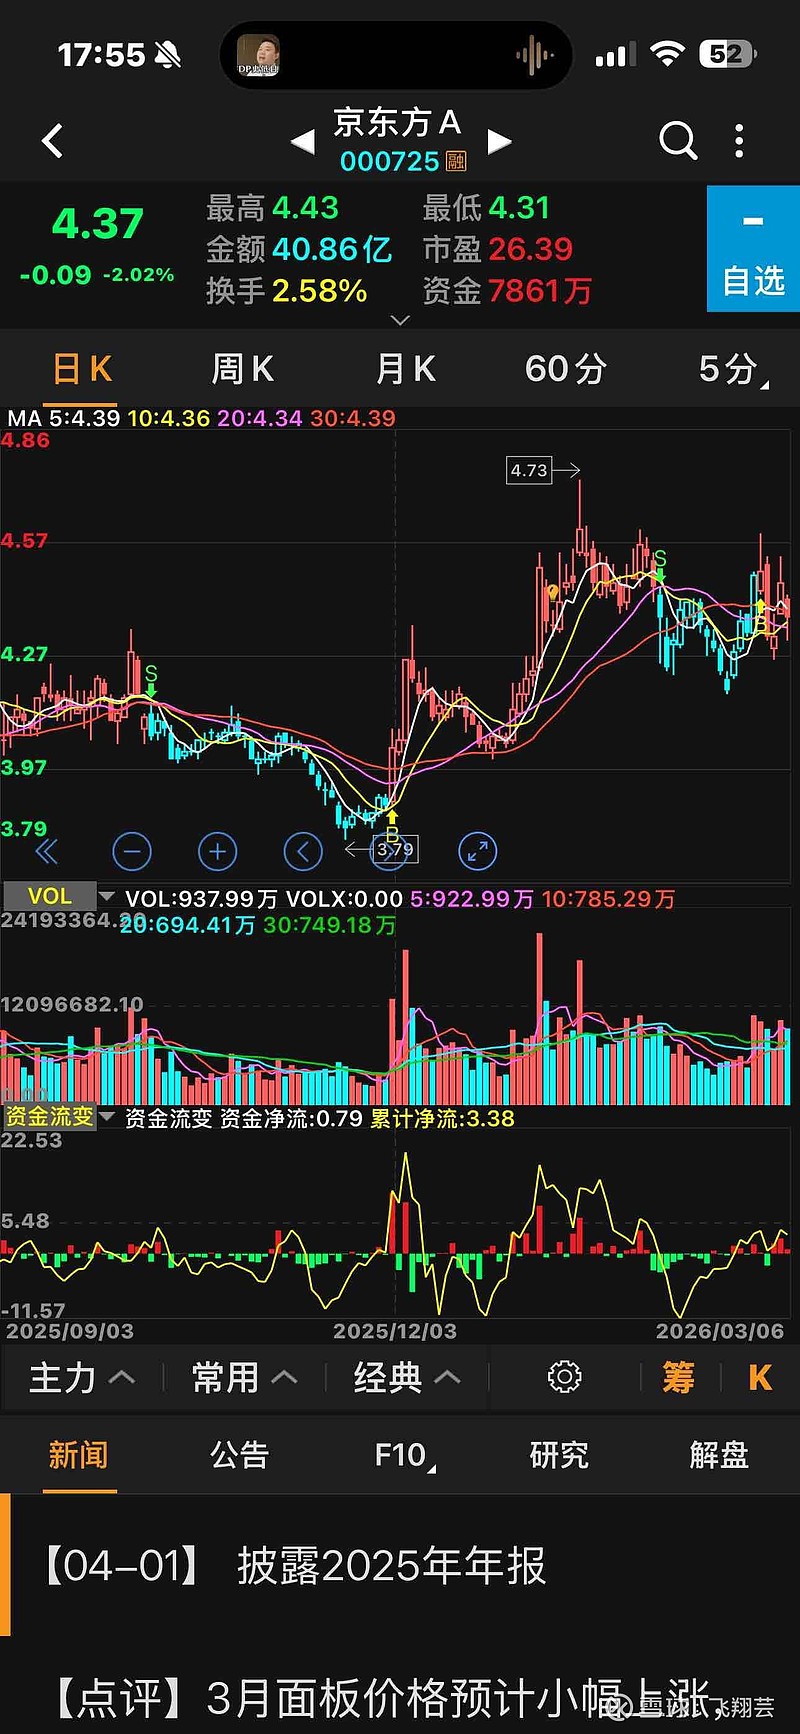Open the 新闻 tab
Image resolution: width=800 pixels, height=1734 pixels.
pos(78,1455)
